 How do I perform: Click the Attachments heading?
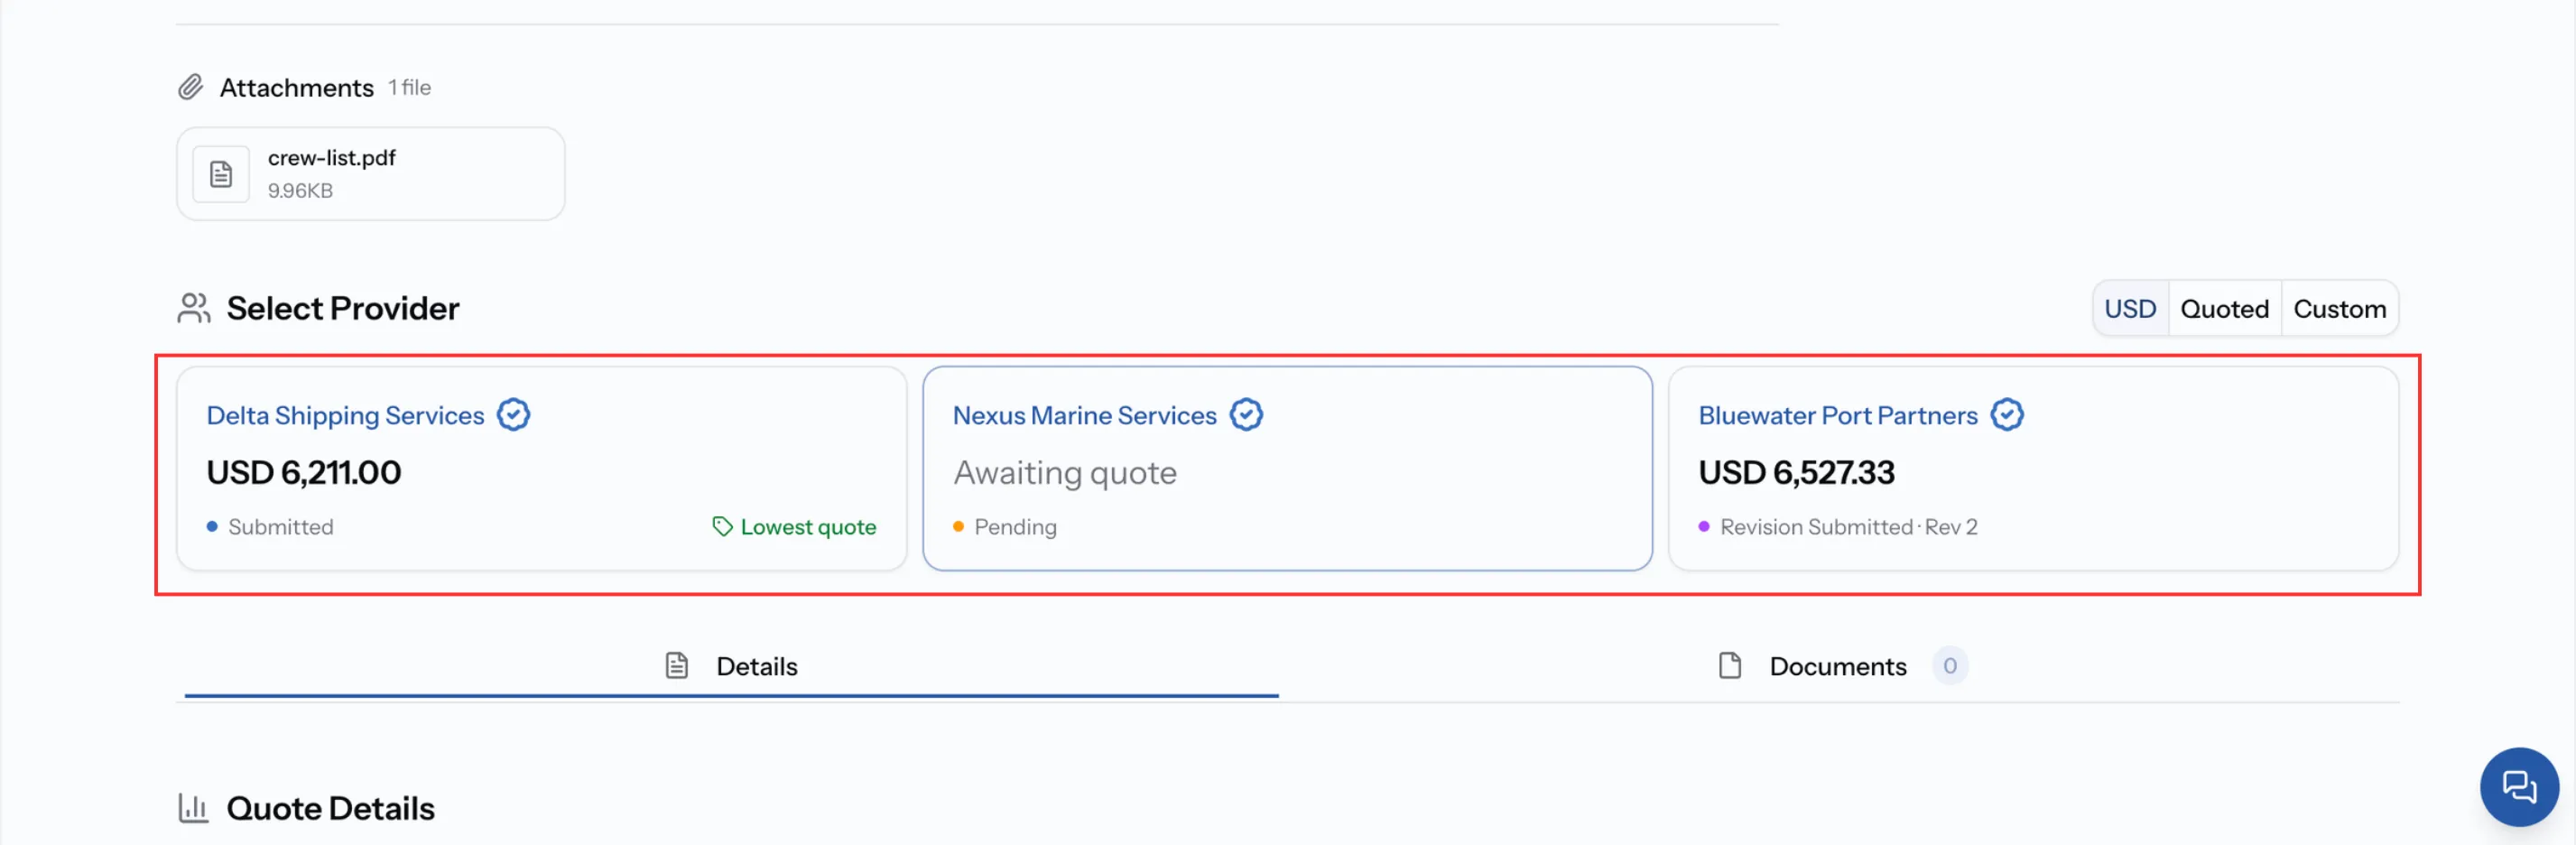pyautogui.click(x=296, y=87)
